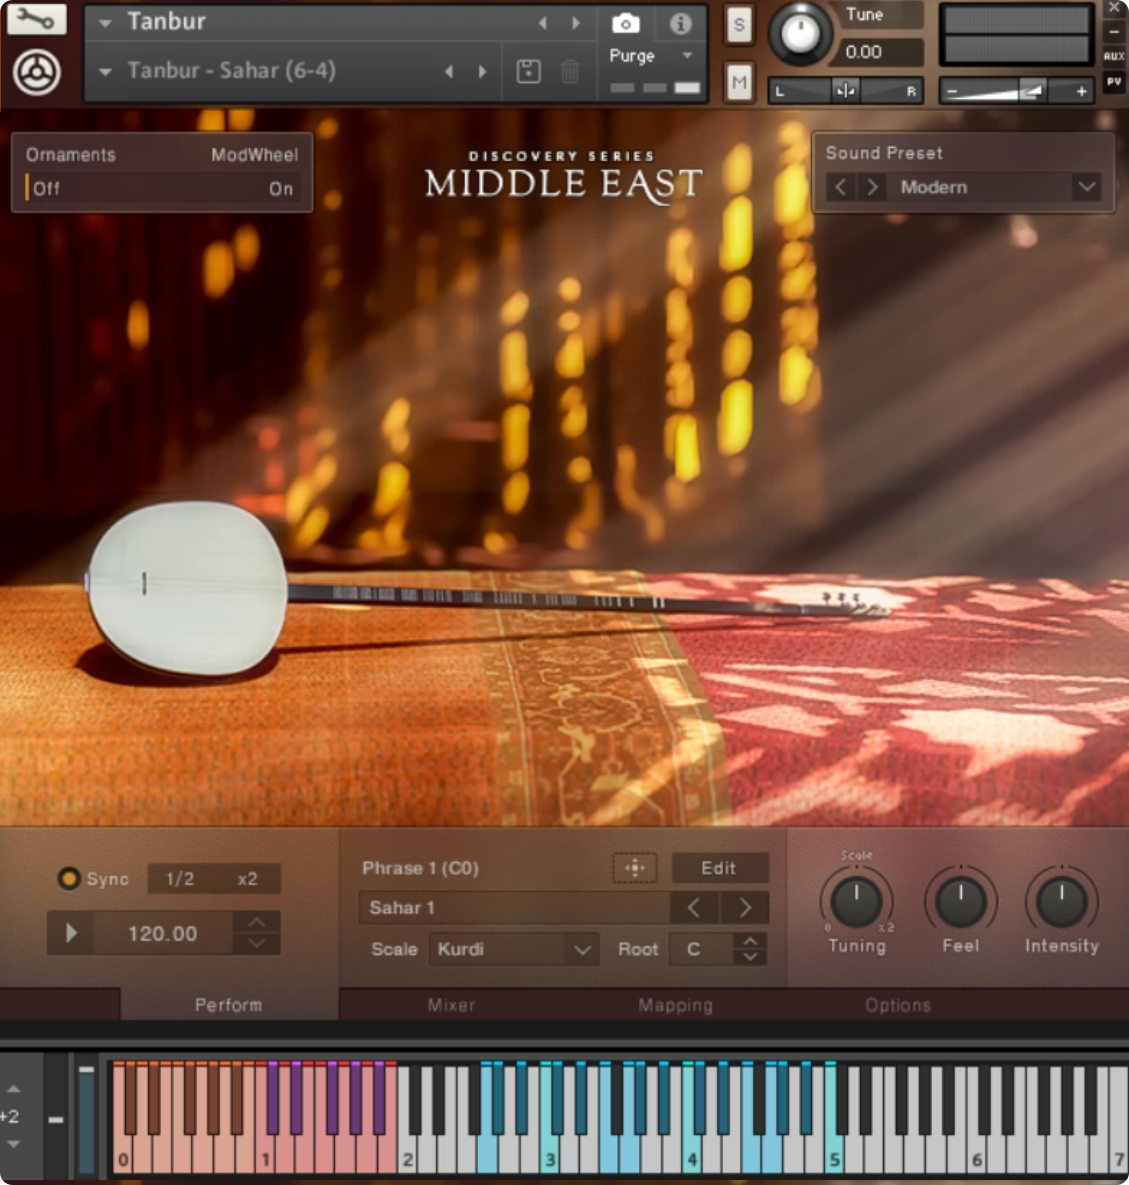Open the Purge dropdown menu

click(x=687, y=55)
